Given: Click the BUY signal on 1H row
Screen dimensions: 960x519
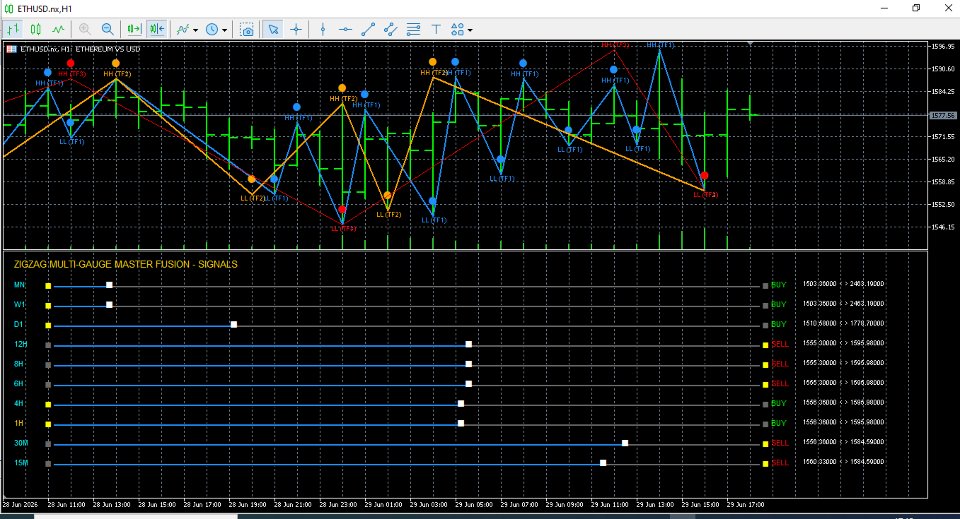Looking at the screenshot, I should pos(778,424).
